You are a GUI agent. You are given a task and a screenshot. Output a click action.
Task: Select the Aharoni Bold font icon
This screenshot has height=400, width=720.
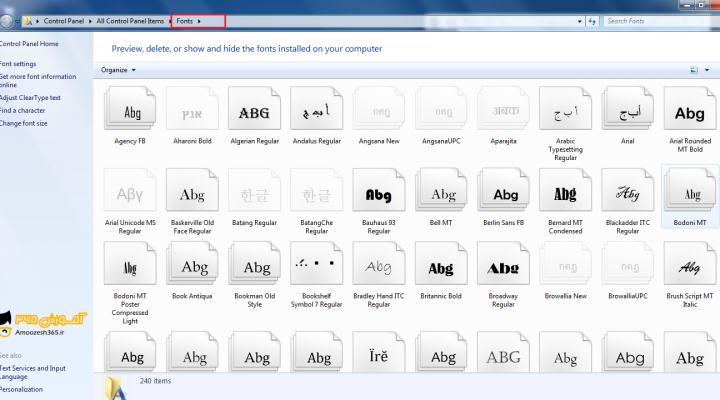(x=192, y=108)
